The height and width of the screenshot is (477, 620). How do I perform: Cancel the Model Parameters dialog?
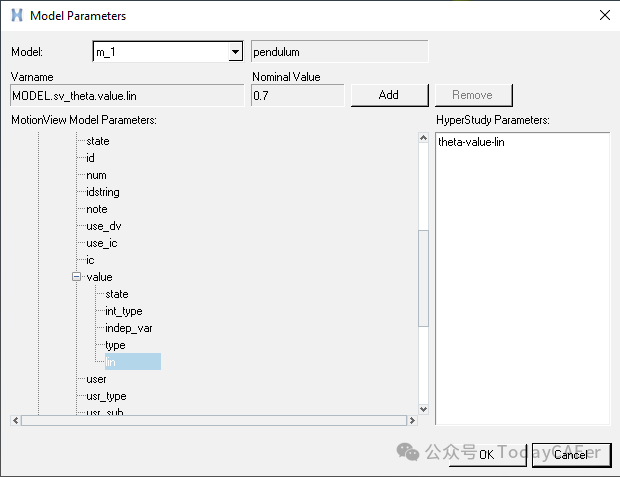(x=571, y=454)
